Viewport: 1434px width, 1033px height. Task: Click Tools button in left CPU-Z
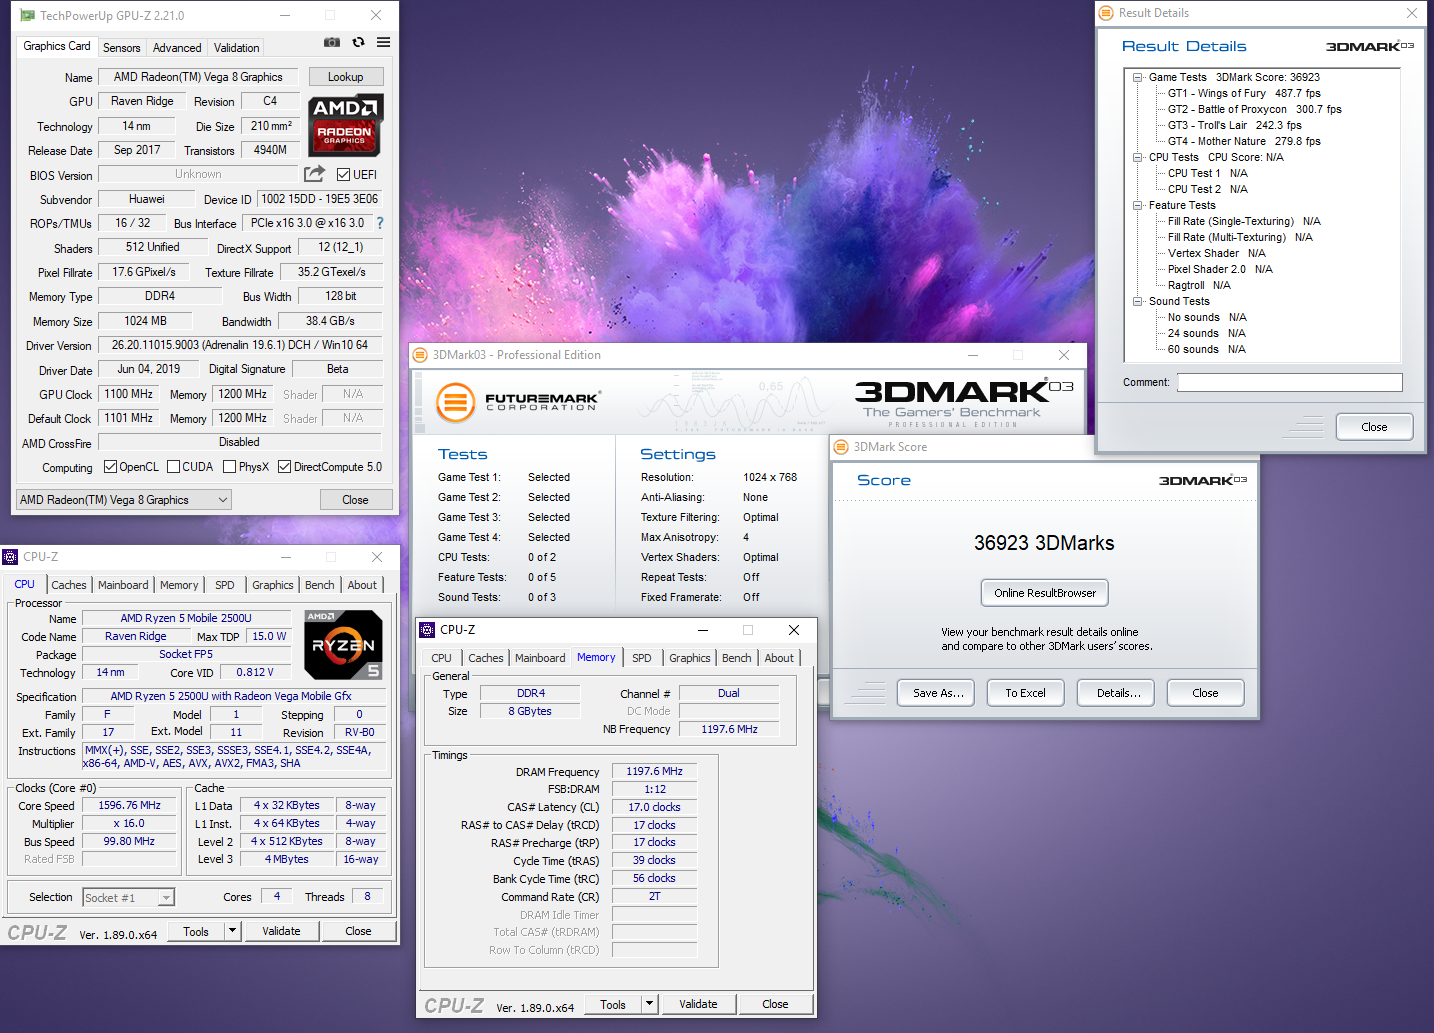196,931
